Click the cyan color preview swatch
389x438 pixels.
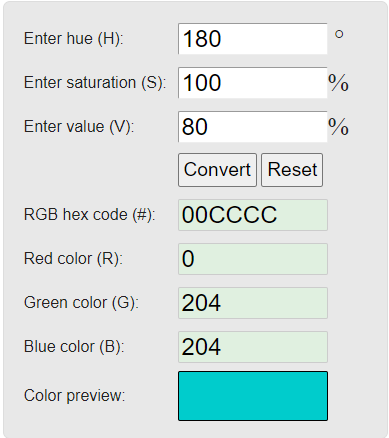[253, 396]
